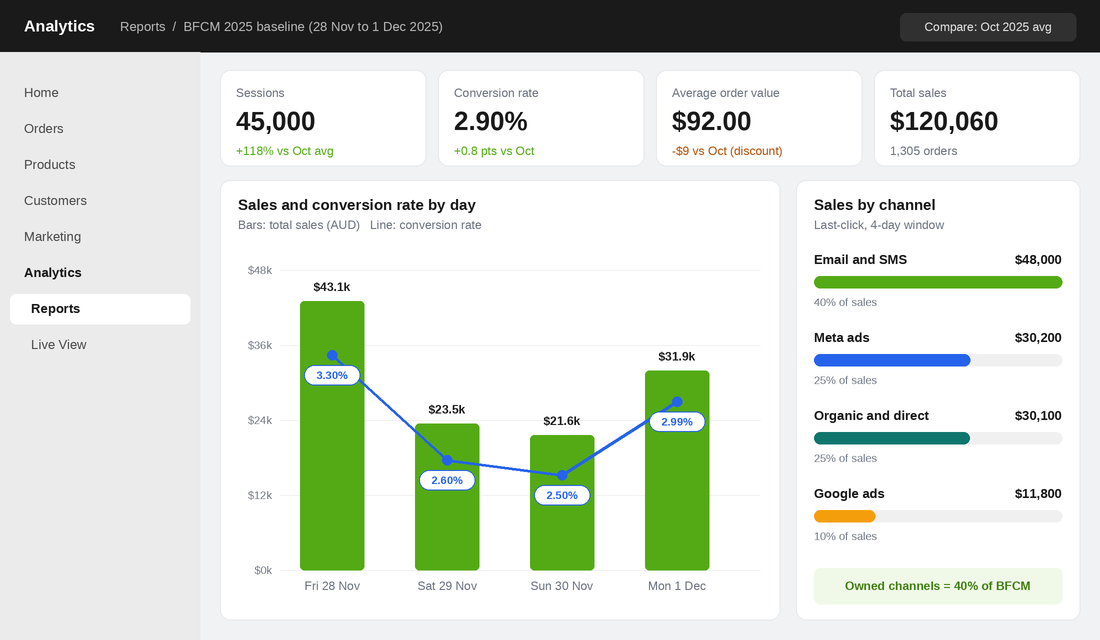
Task: Click the $48k y-axis label
Action: [x=260, y=270]
